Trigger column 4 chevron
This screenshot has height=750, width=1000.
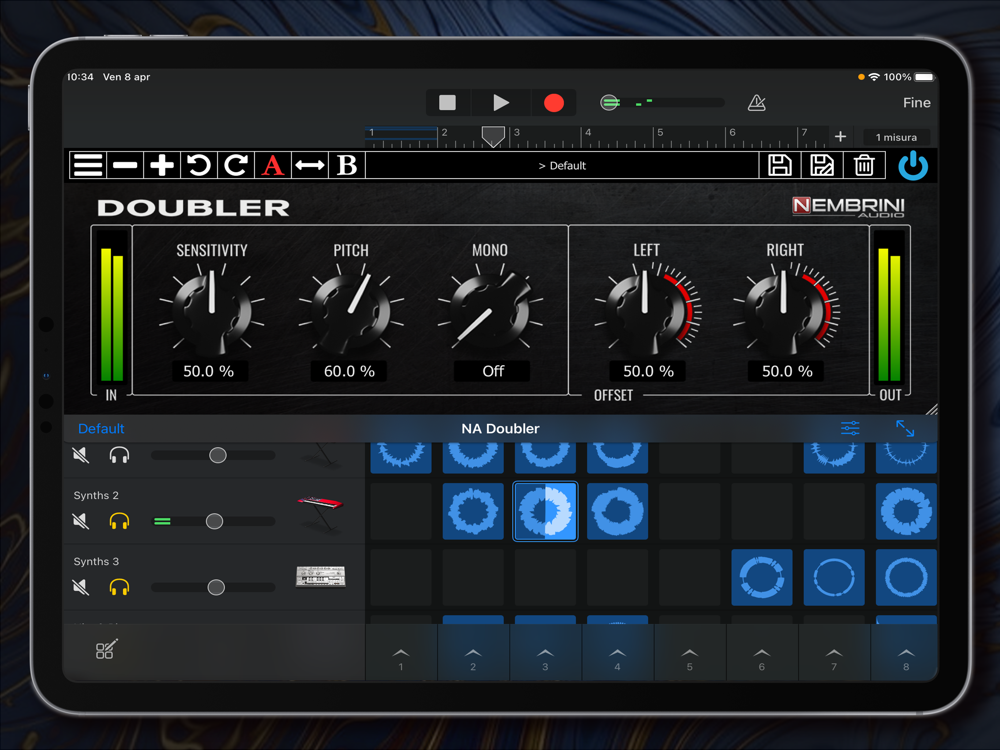point(617,653)
